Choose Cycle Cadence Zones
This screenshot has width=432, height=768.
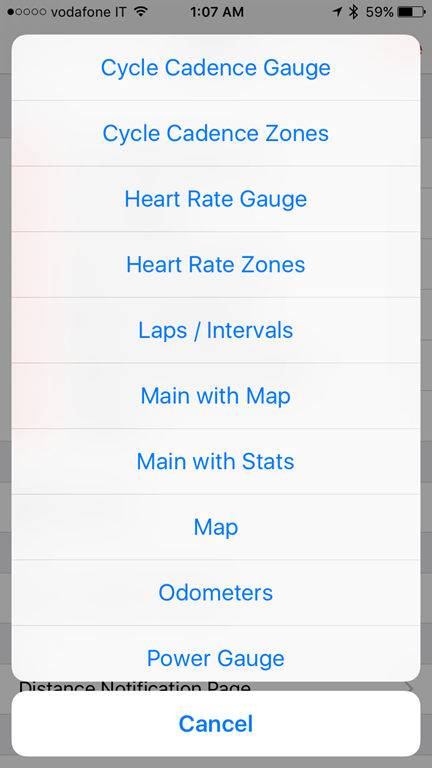click(x=216, y=133)
